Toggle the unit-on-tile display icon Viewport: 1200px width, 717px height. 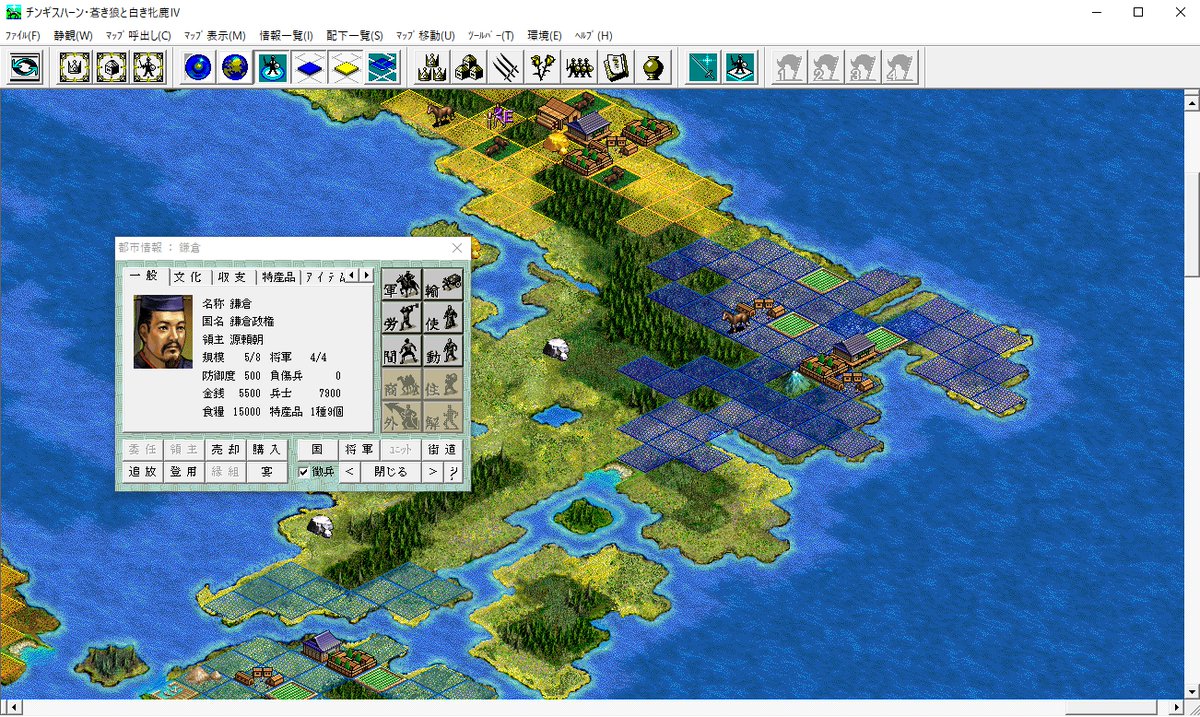pyautogui.click(x=271, y=67)
